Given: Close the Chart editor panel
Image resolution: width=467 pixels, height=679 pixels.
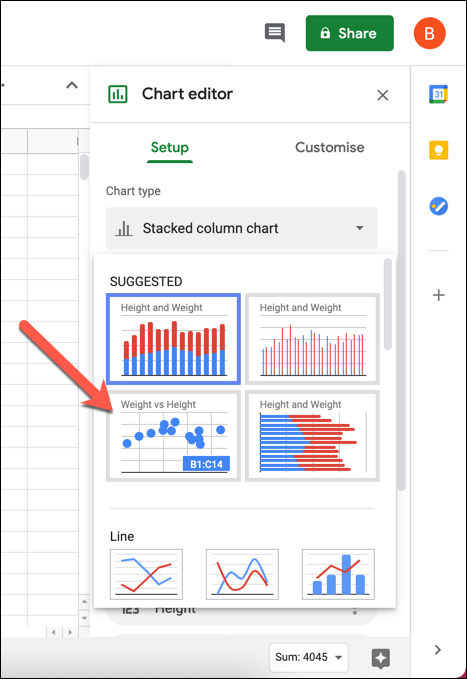Looking at the screenshot, I should [383, 95].
